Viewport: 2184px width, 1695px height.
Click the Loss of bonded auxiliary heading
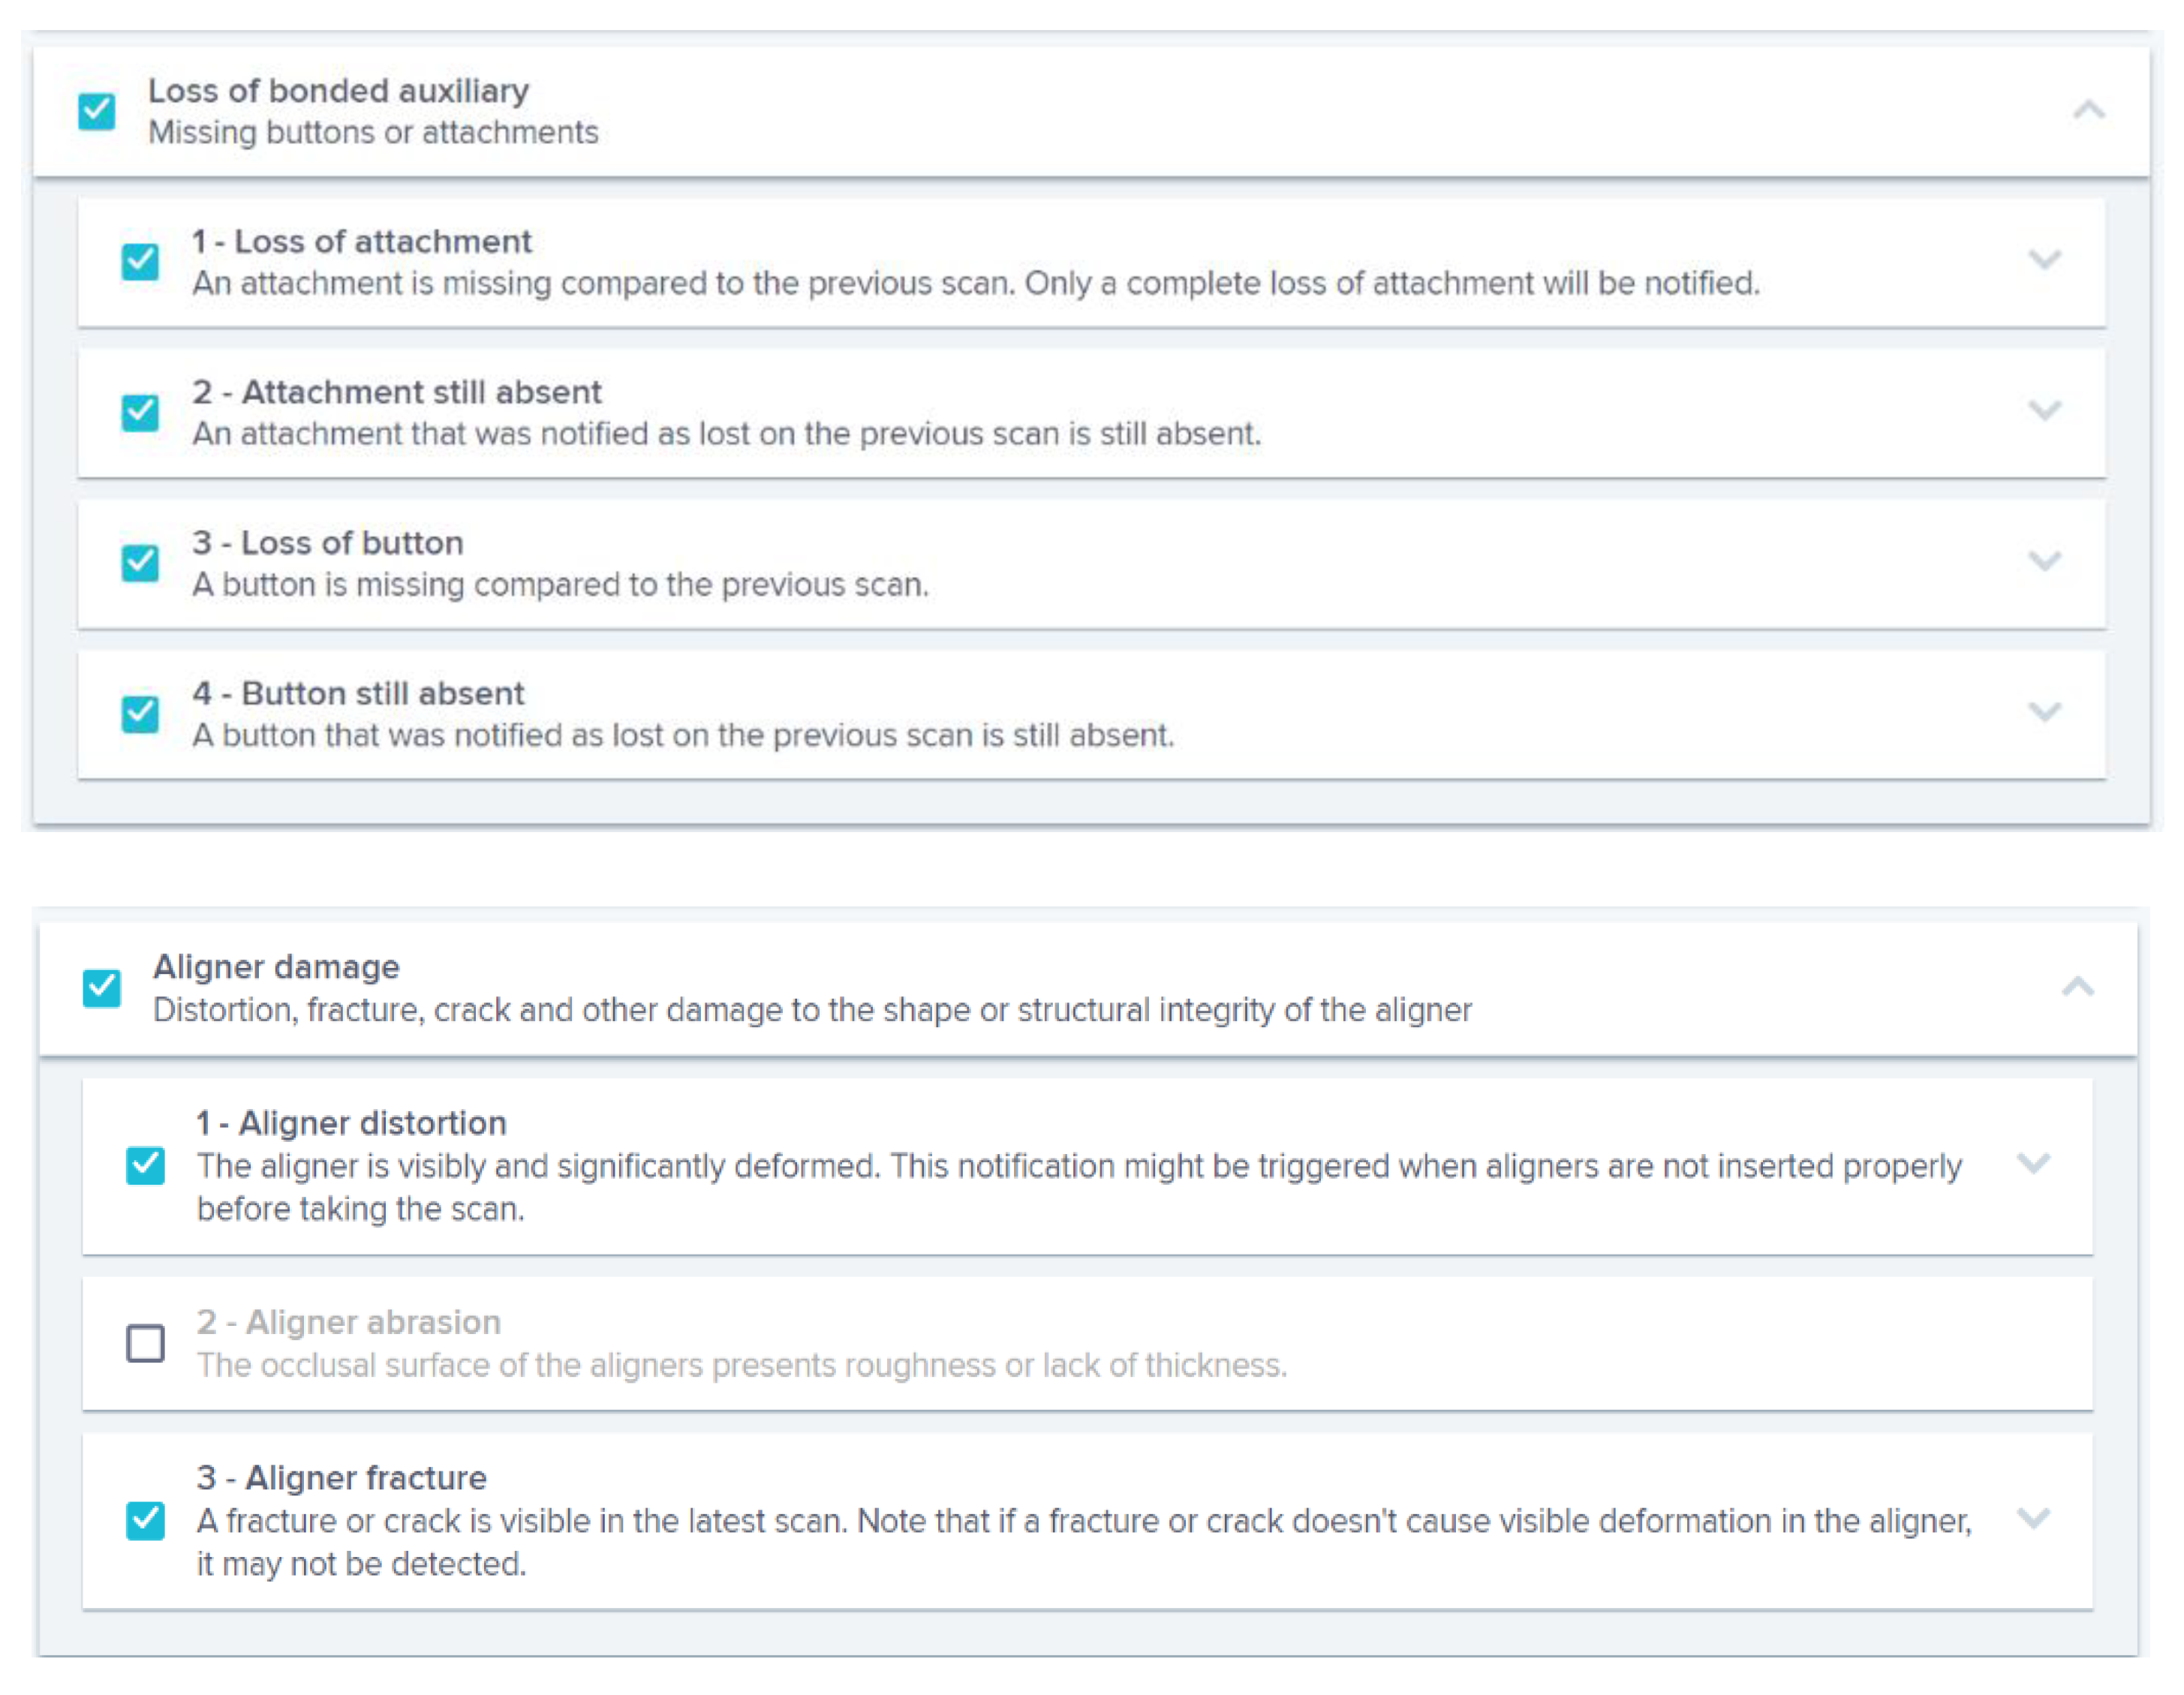pos(338,91)
